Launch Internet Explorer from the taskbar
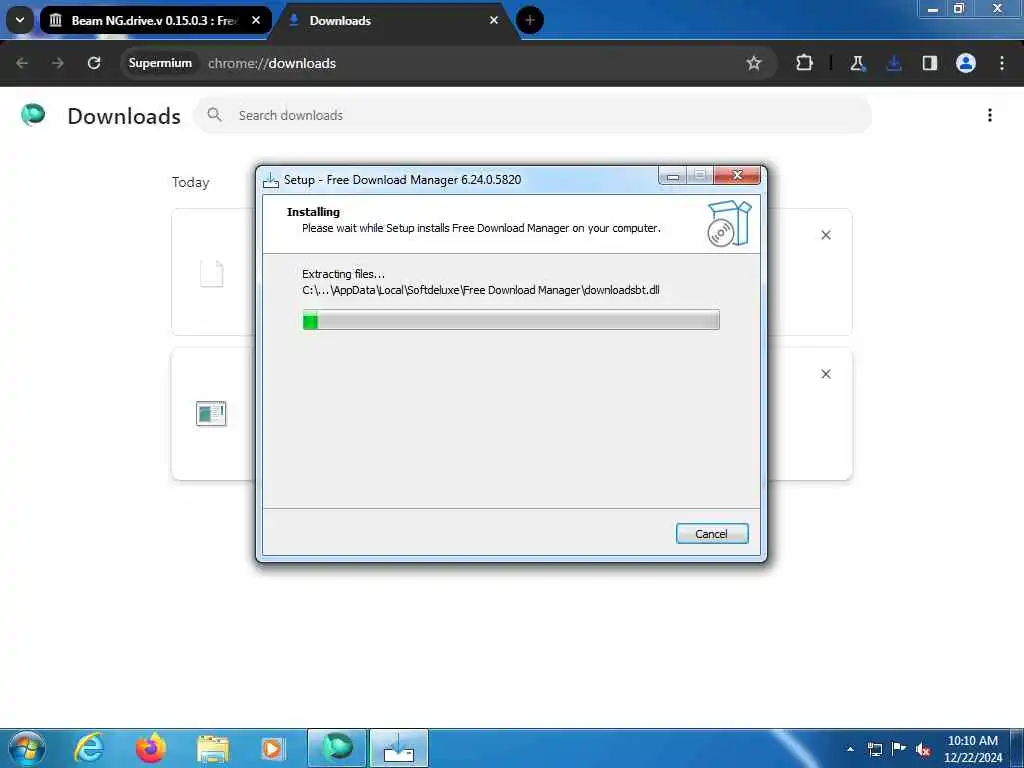 pos(89,748)
